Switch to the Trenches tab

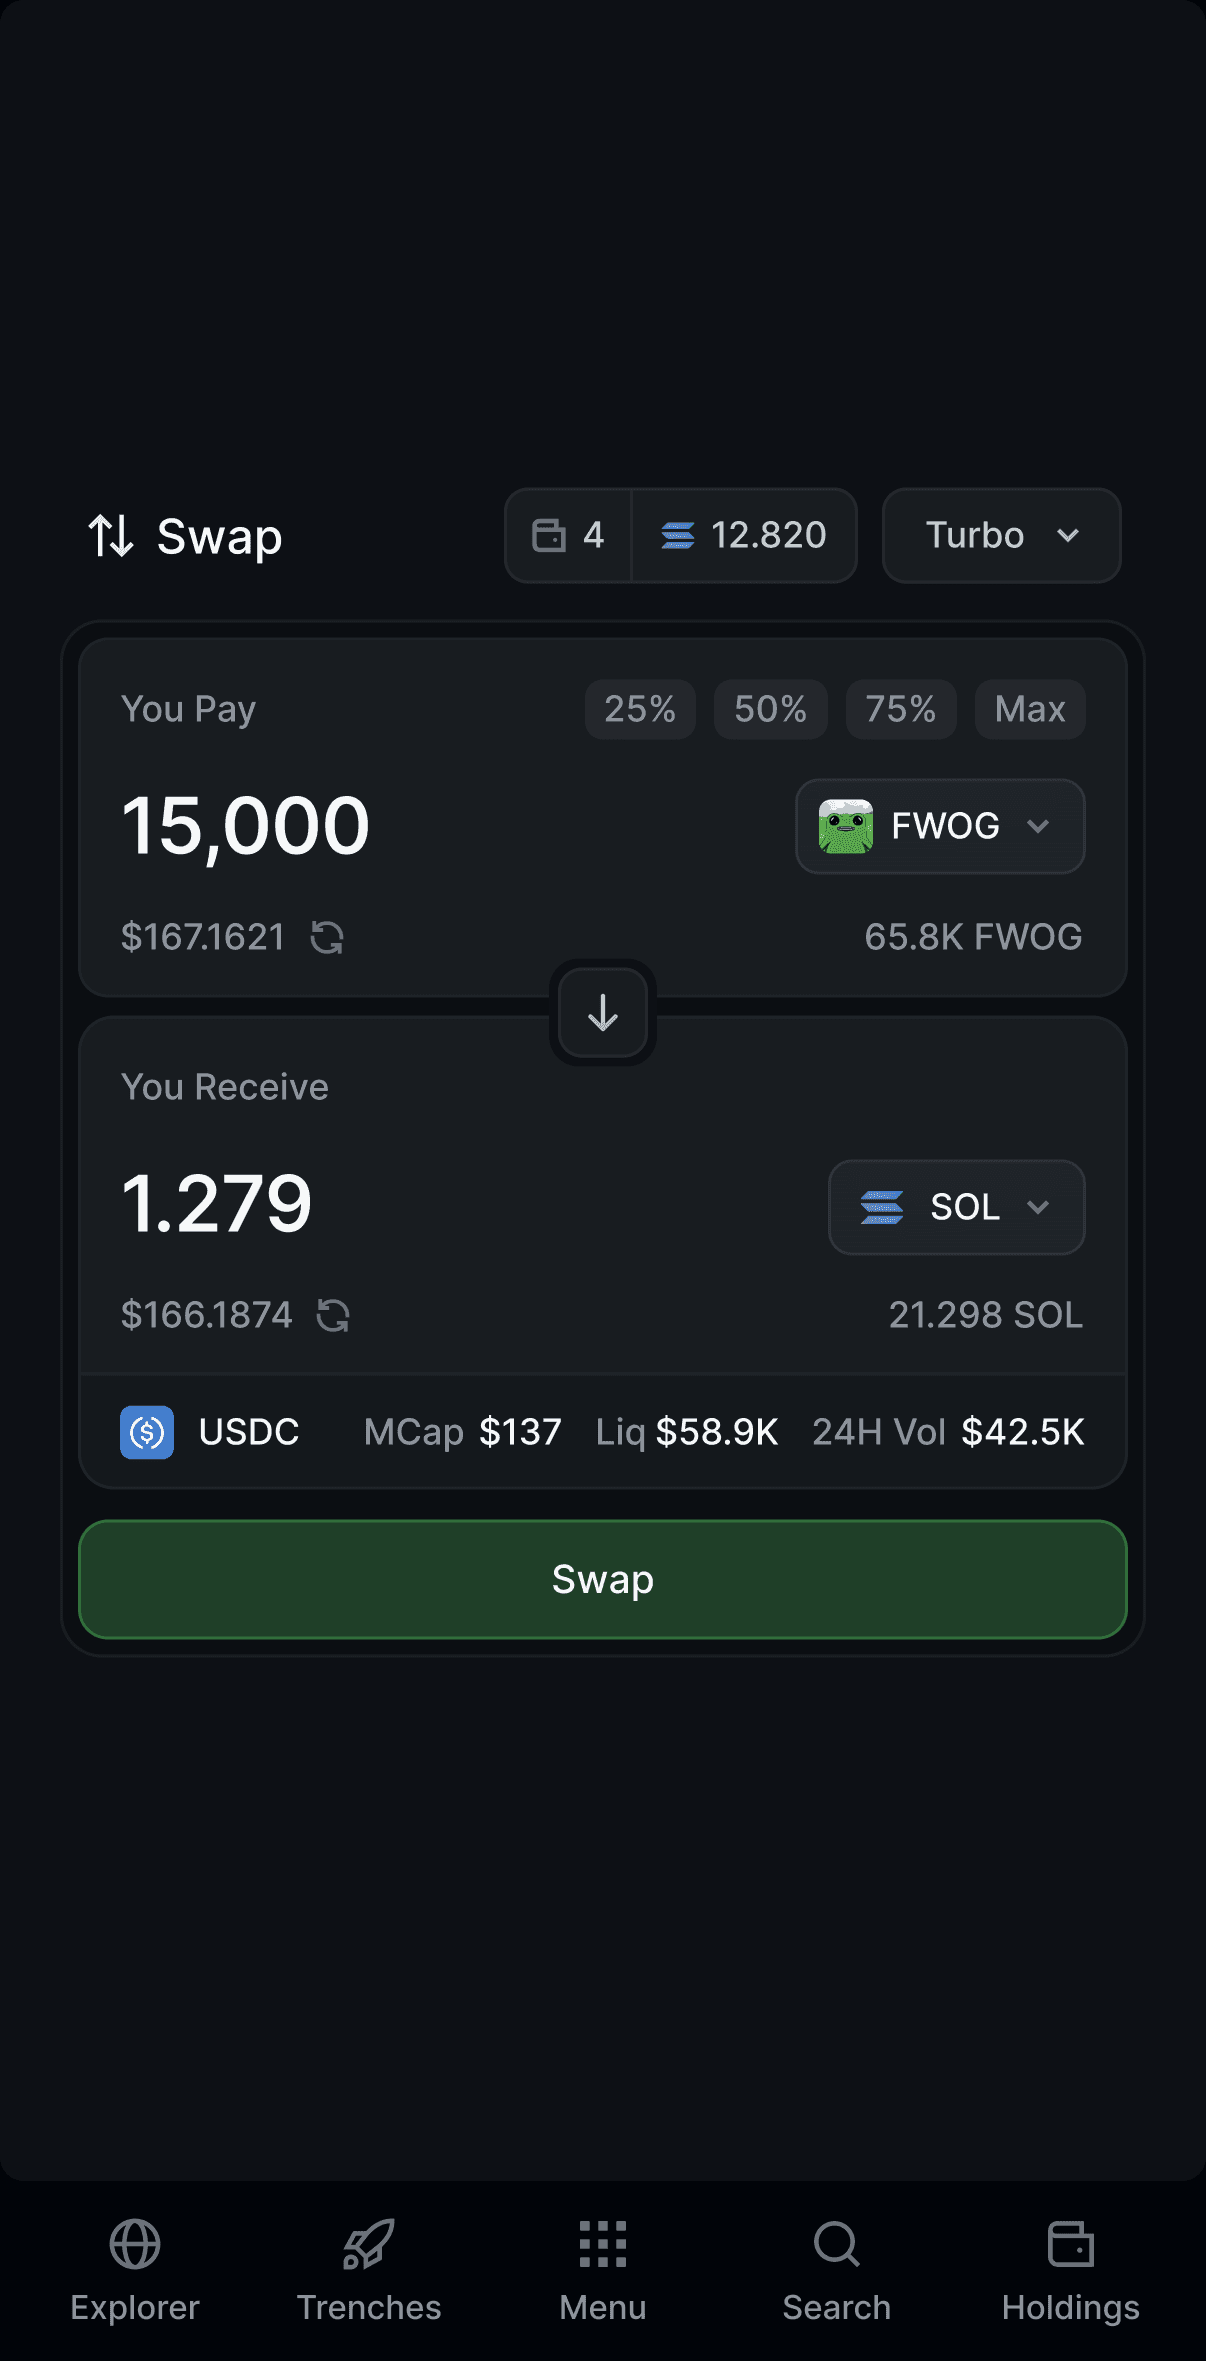(368, 2270)
